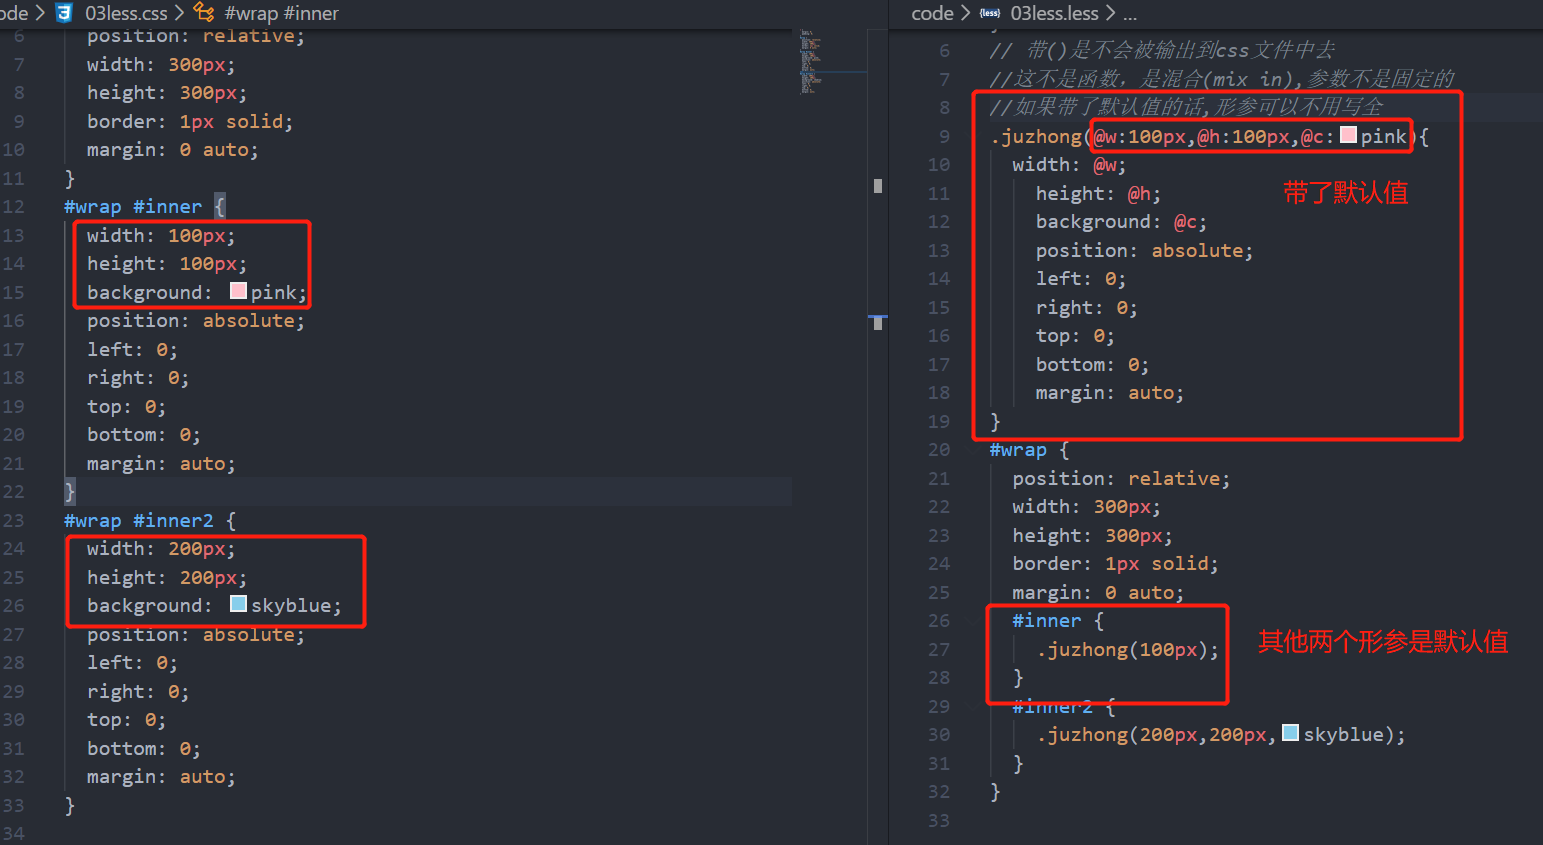Click the symbol icon before '#wrap #inner' breadcrumb
This screenshot has width=1543, height=845.
(x=204, y=13)
